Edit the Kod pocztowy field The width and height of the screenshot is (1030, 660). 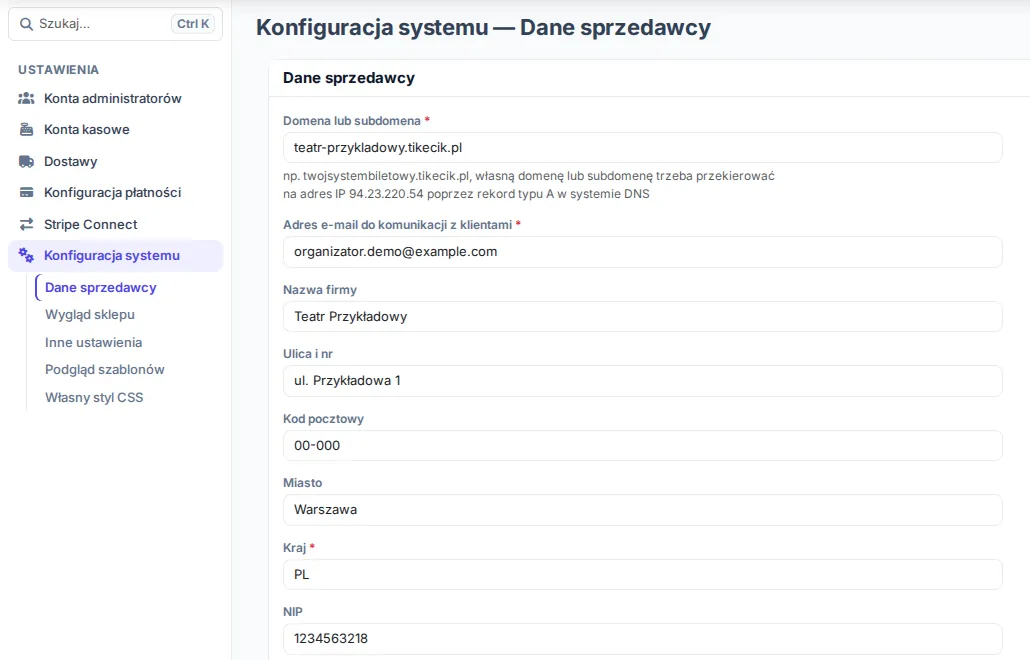tap(642, 446)
